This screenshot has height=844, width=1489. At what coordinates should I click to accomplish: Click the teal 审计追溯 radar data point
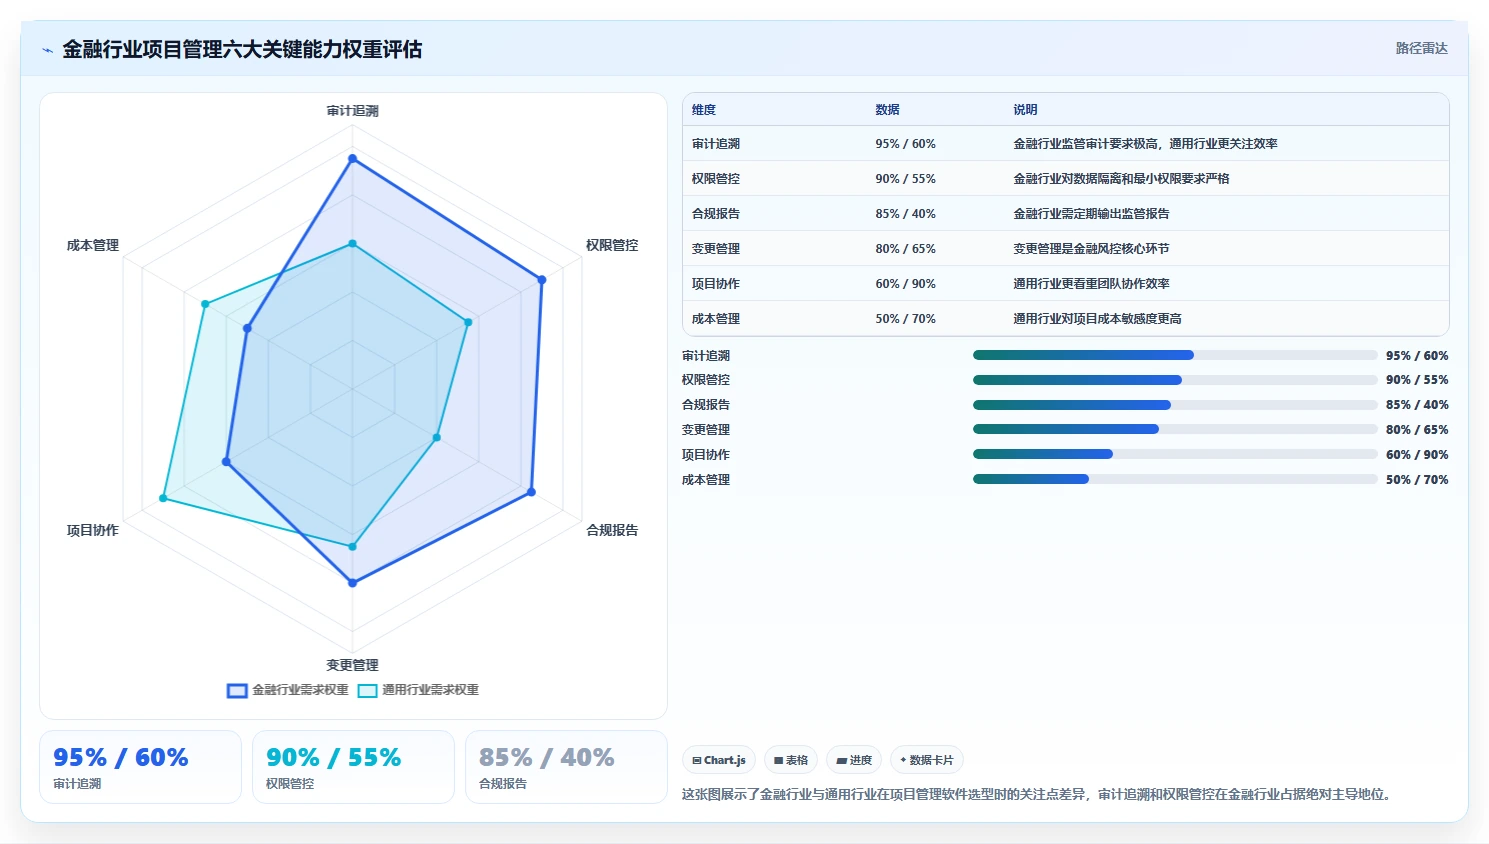(352, 243)
